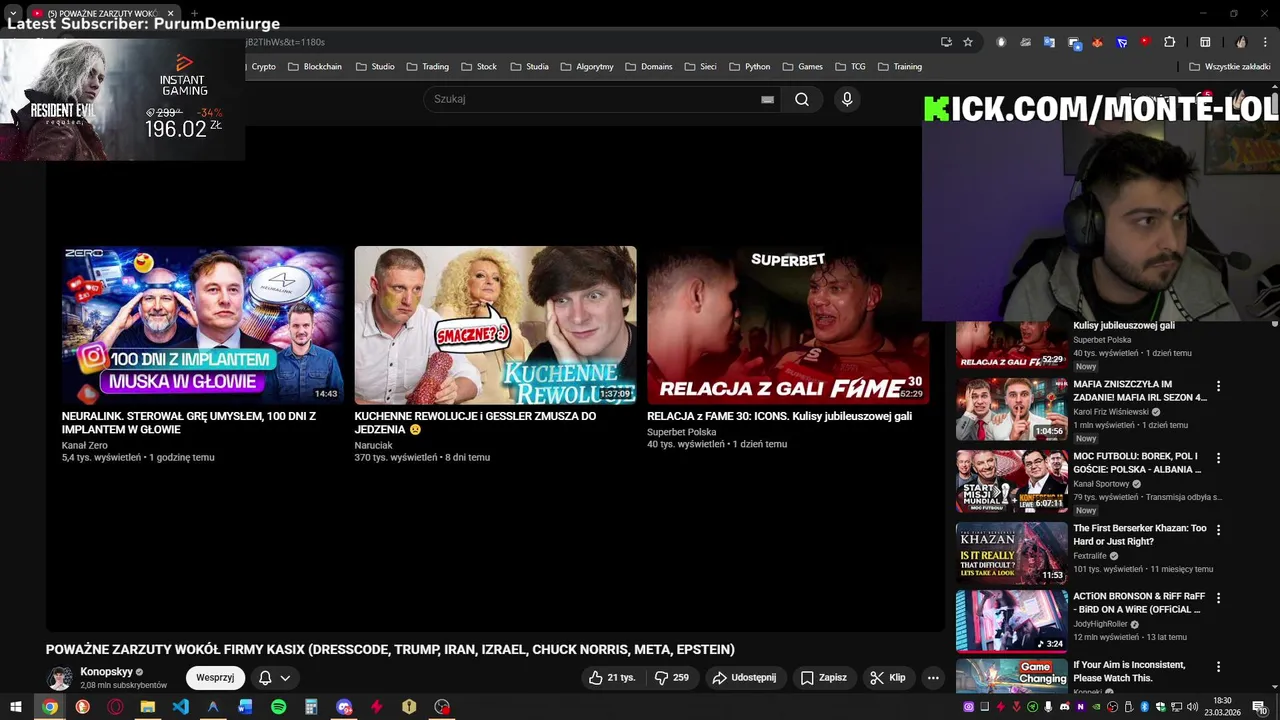Save video with Zapisz button
This screenshot has height=720, width=1280.
(x=823, y=677)
